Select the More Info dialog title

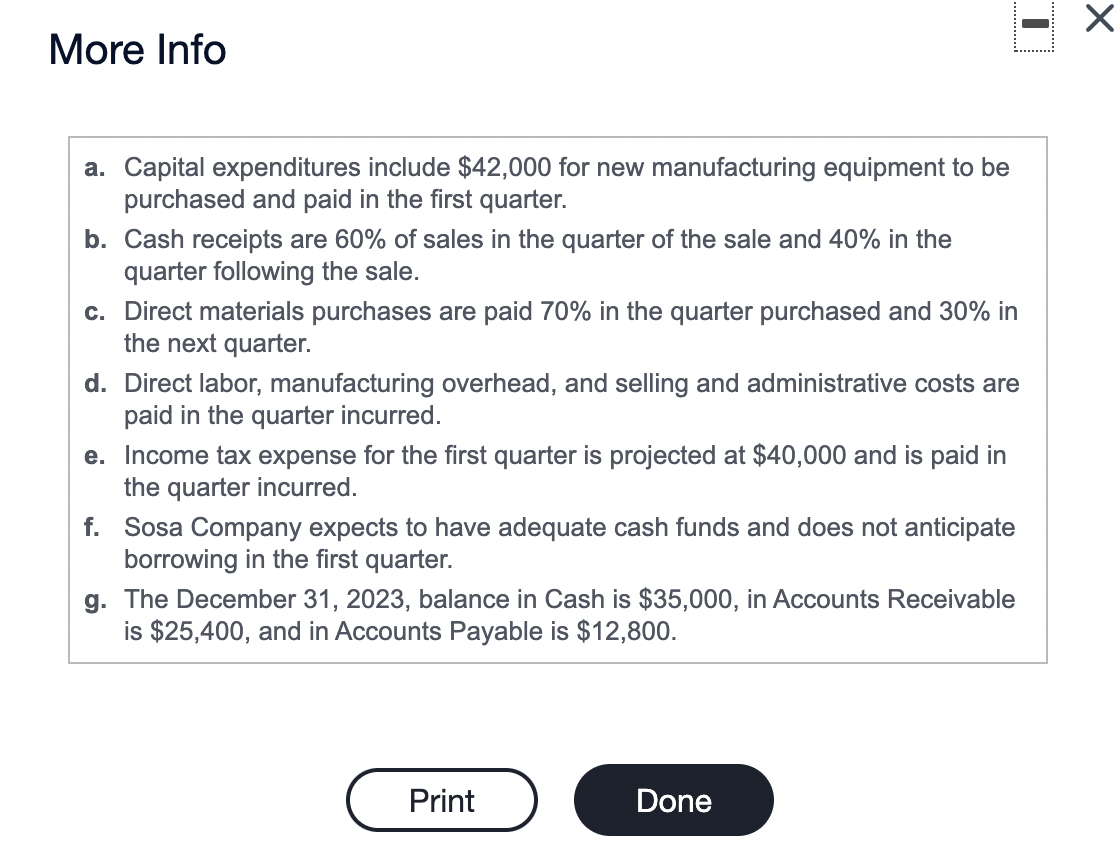point(136,49)
